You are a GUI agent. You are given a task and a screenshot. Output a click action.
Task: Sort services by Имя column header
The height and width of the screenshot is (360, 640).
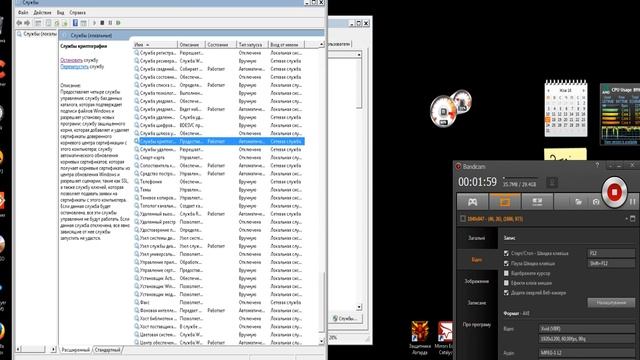pos(155,44)
